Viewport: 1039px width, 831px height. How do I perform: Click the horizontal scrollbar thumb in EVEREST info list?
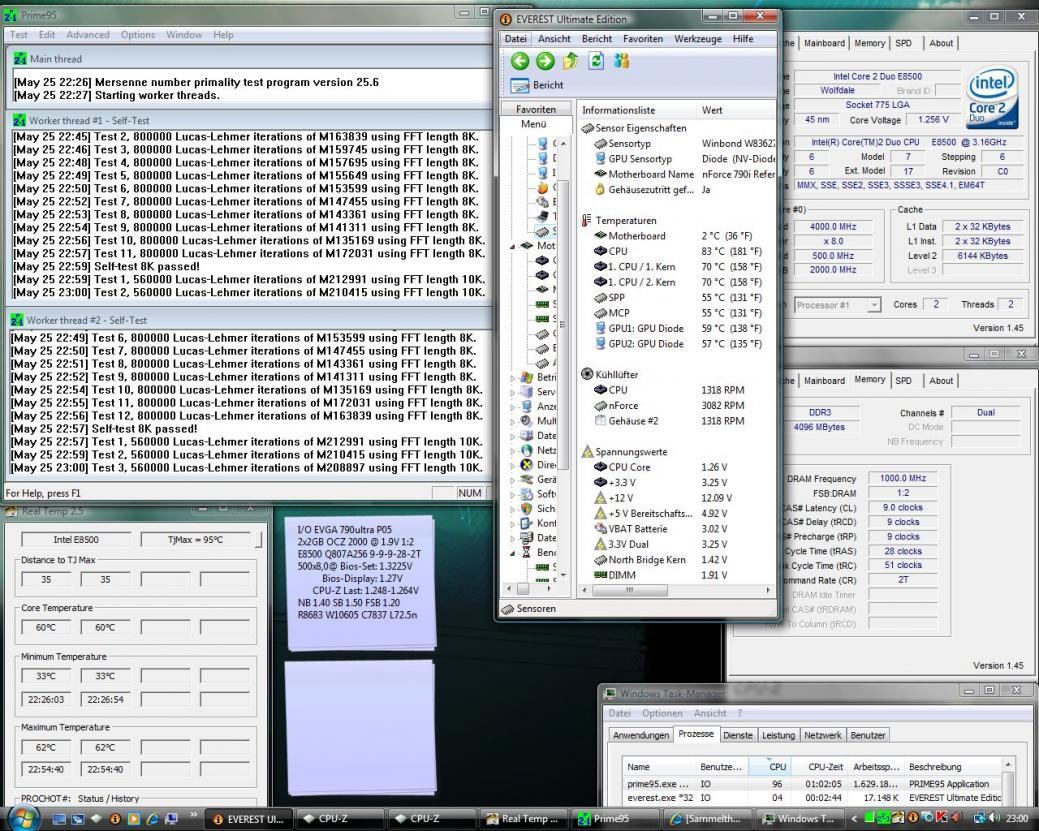click(x=629, y=589)
